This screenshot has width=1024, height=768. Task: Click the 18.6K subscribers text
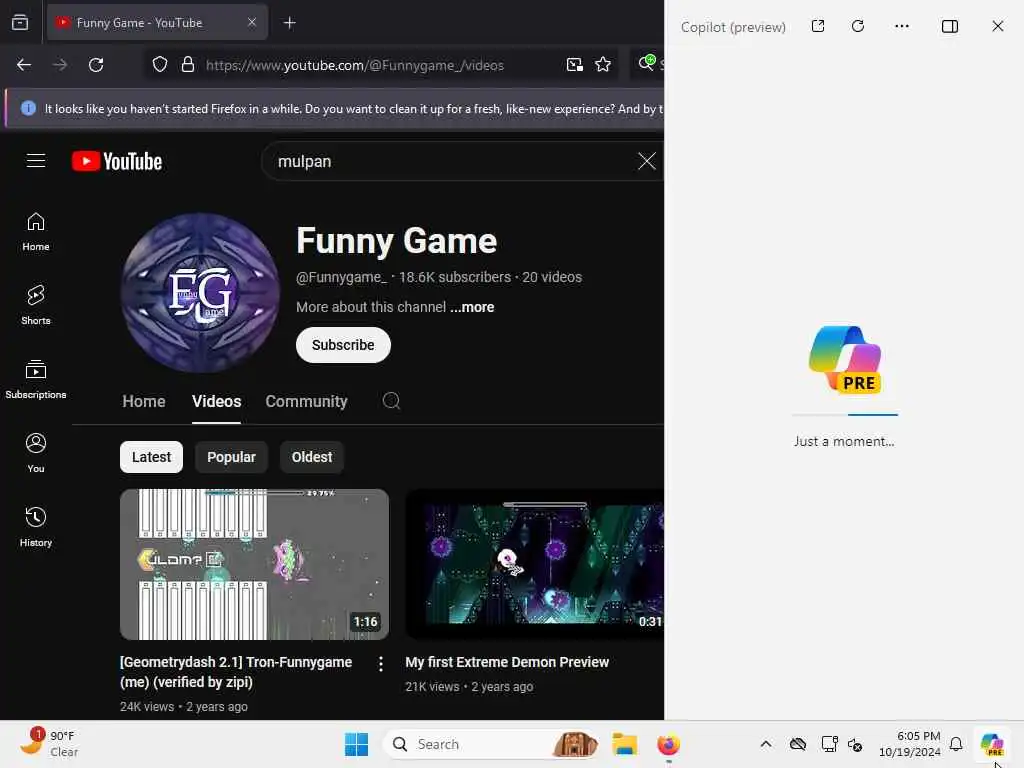point(455,278)
